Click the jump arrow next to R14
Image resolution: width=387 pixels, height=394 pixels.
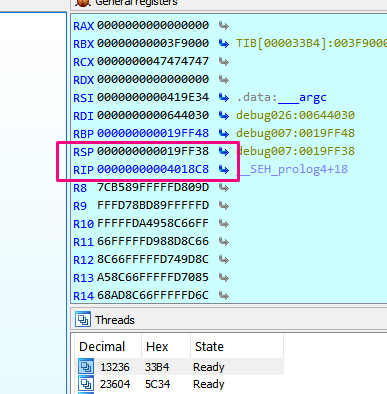point(224,296)
